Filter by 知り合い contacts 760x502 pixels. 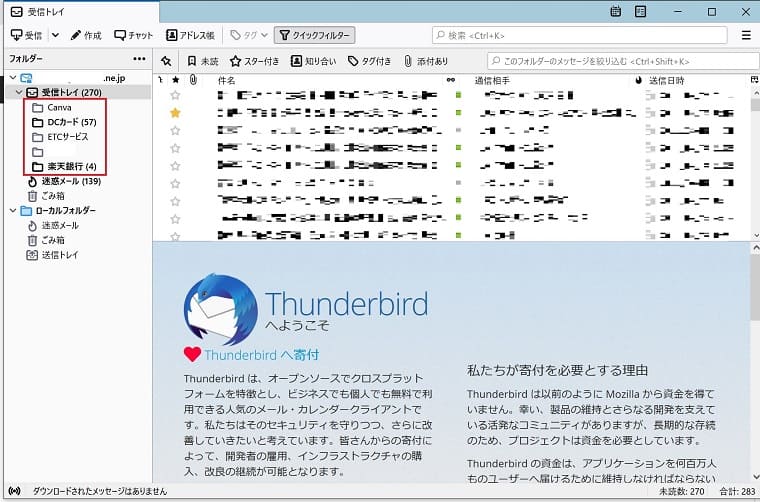point(313,61)
